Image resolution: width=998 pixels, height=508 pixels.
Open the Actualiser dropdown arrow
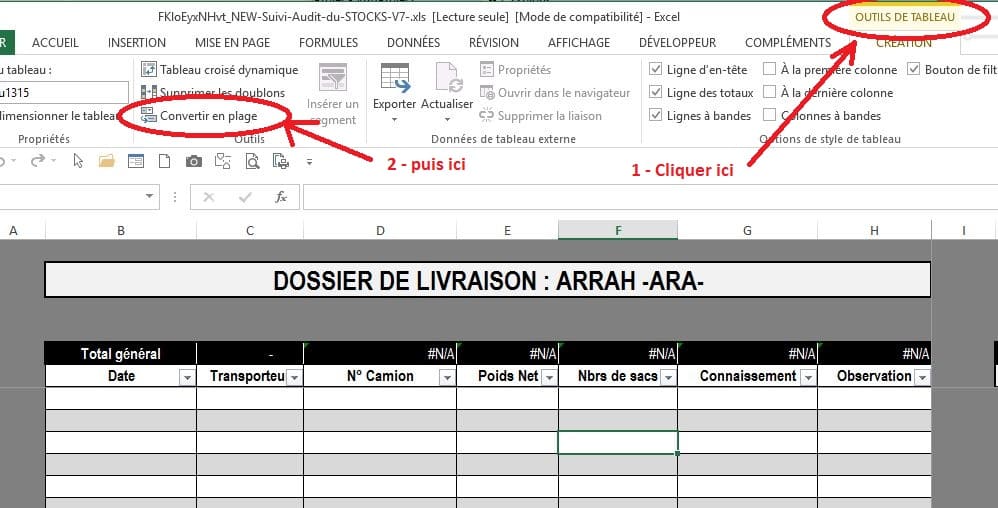click(447, 120)
